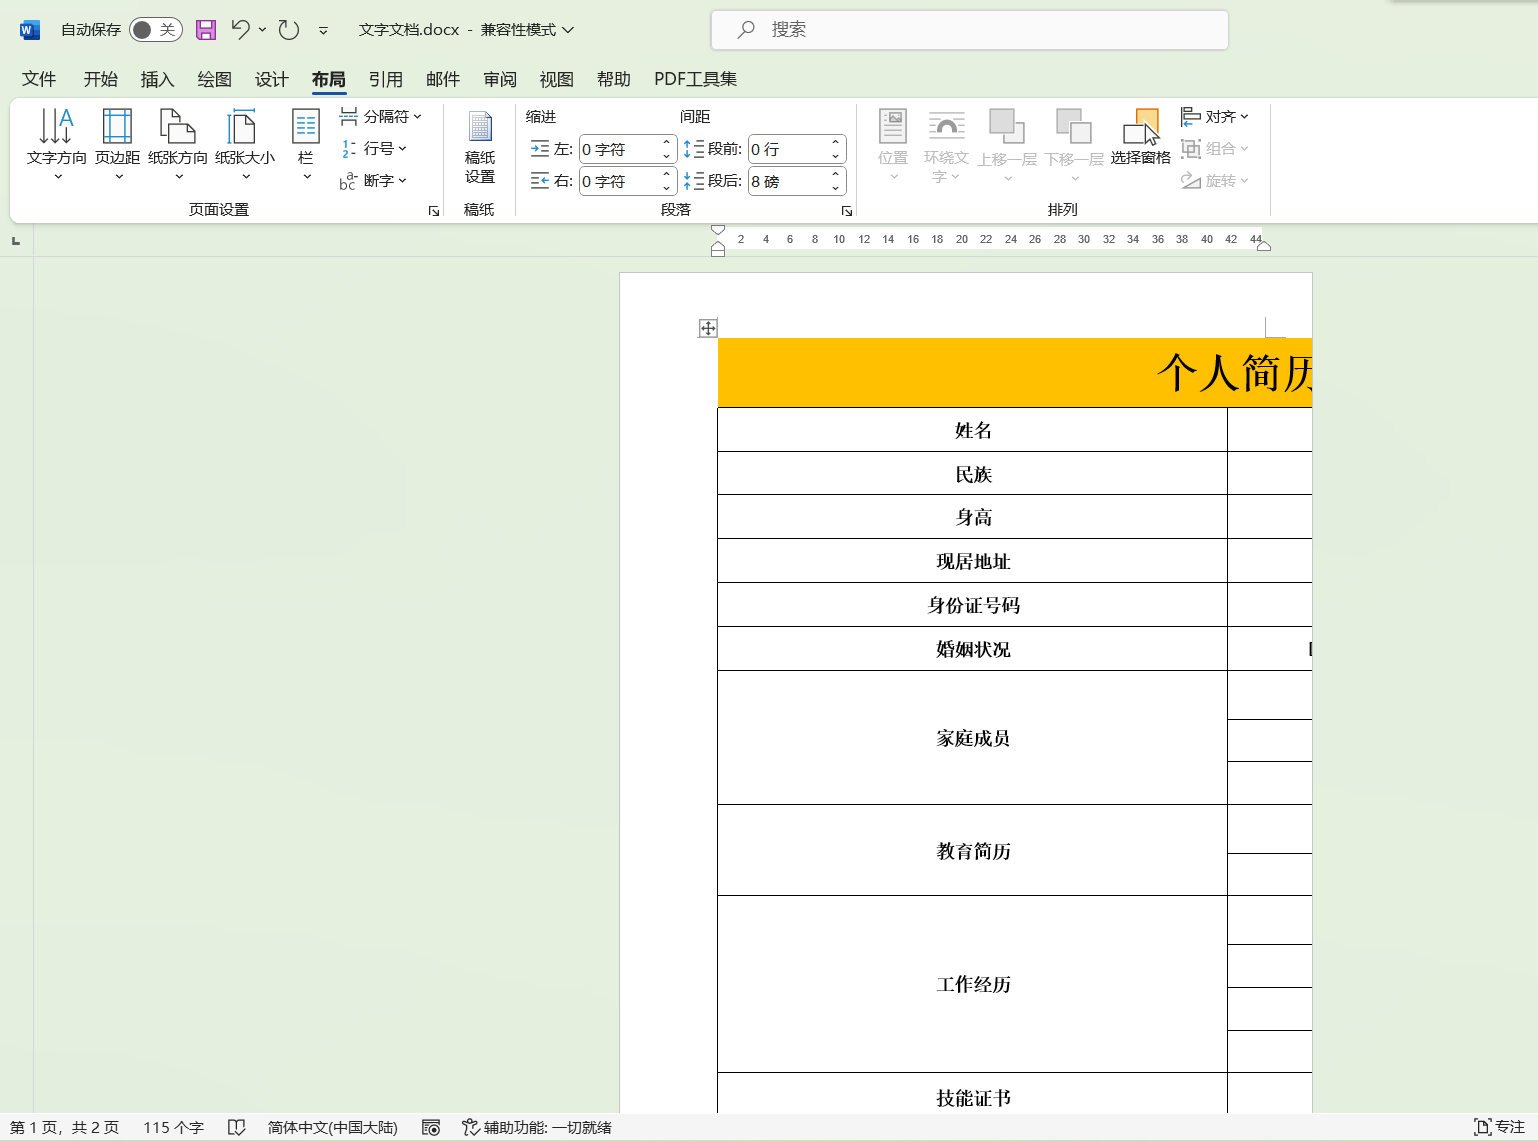
Task: Increase 段前 spacing with up arrow
Action: 836,142
